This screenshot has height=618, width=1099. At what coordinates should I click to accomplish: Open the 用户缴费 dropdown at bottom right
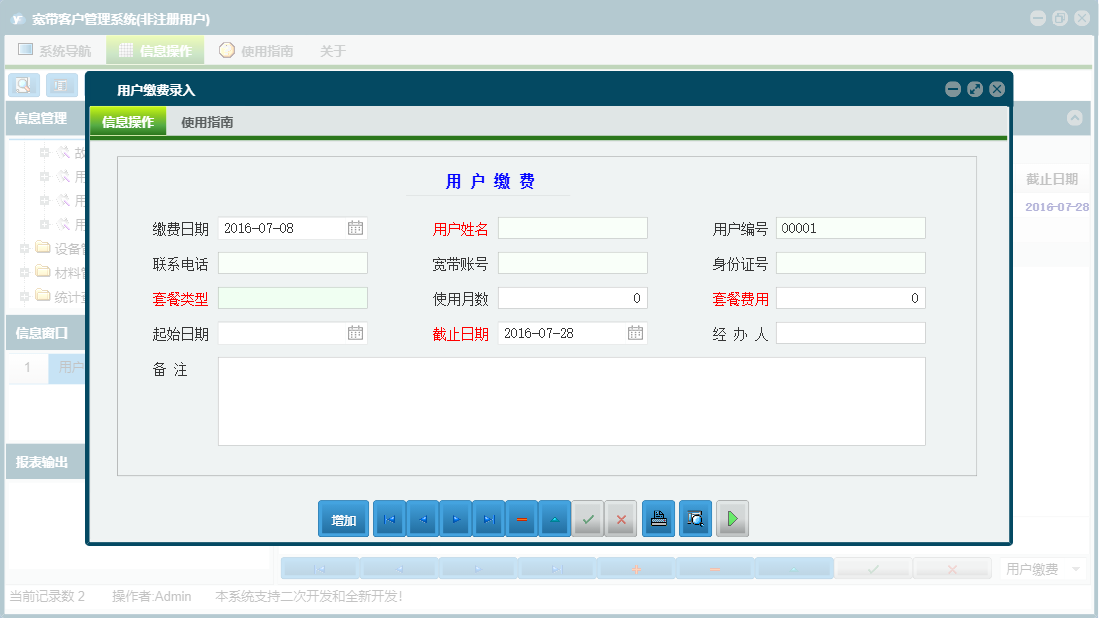(x=1040, y=566)
